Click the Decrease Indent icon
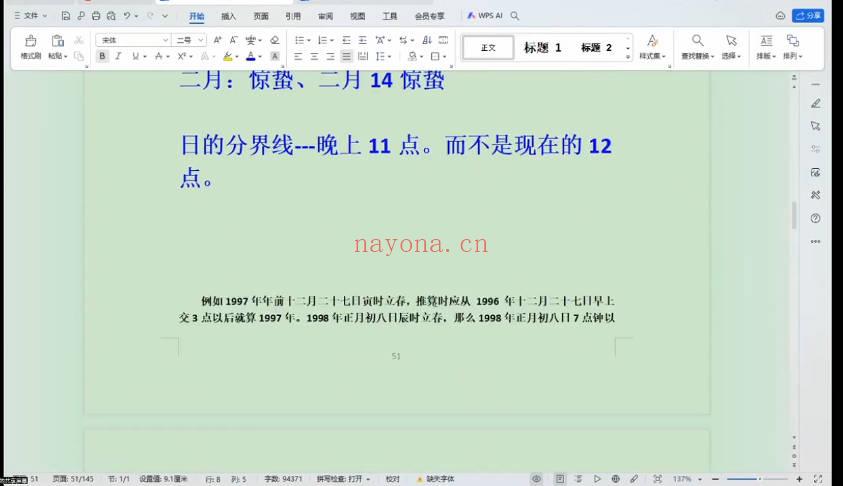This screenshot has width=843, height=486. (346, 40)
